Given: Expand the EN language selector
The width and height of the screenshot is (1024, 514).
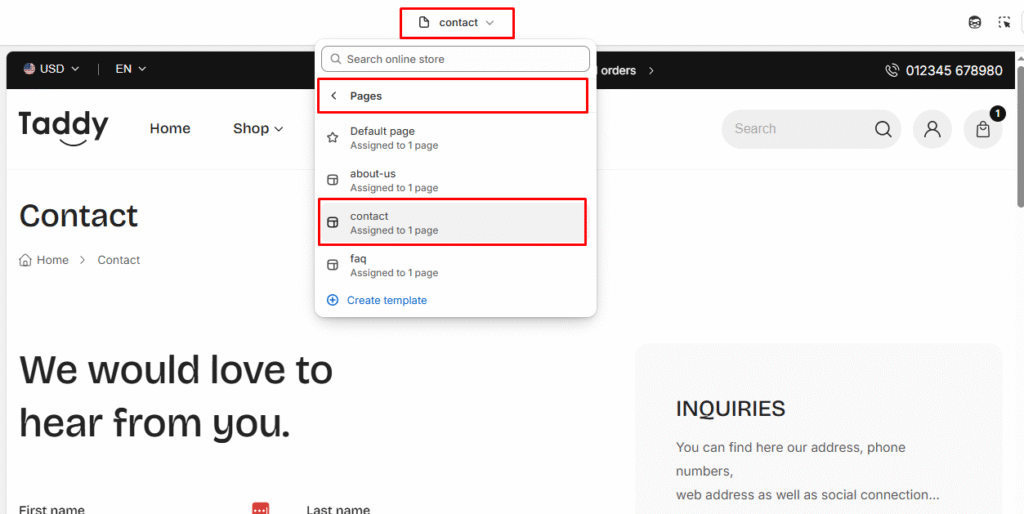Looking at the screenshot, I should (130, 69).
